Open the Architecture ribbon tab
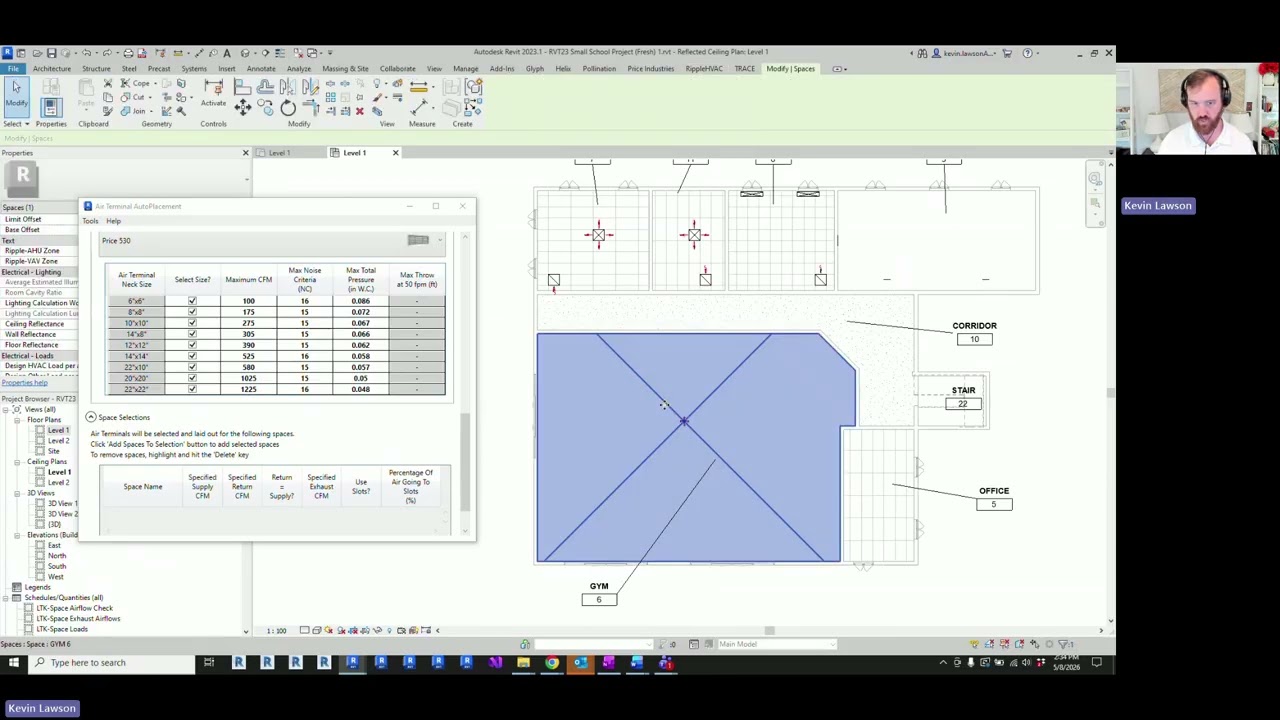This screenshot has width=1280, height=720. (x=52, y=69)
